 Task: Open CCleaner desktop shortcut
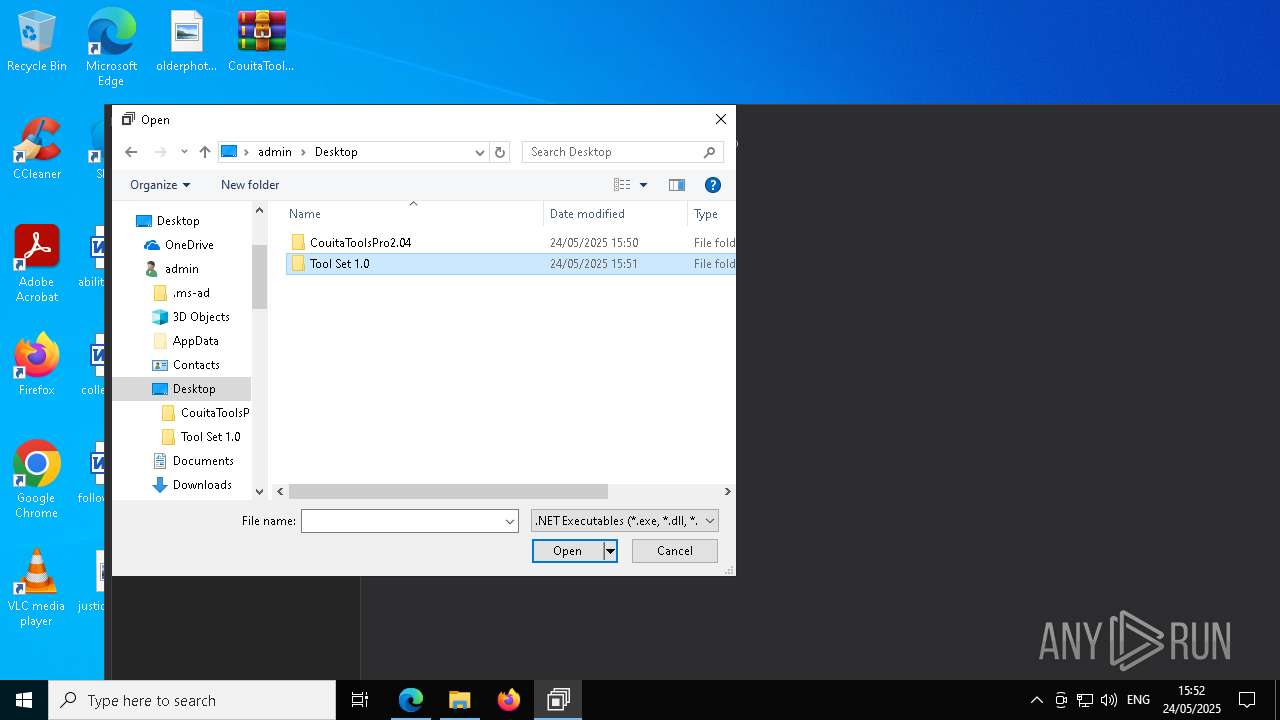37,150
